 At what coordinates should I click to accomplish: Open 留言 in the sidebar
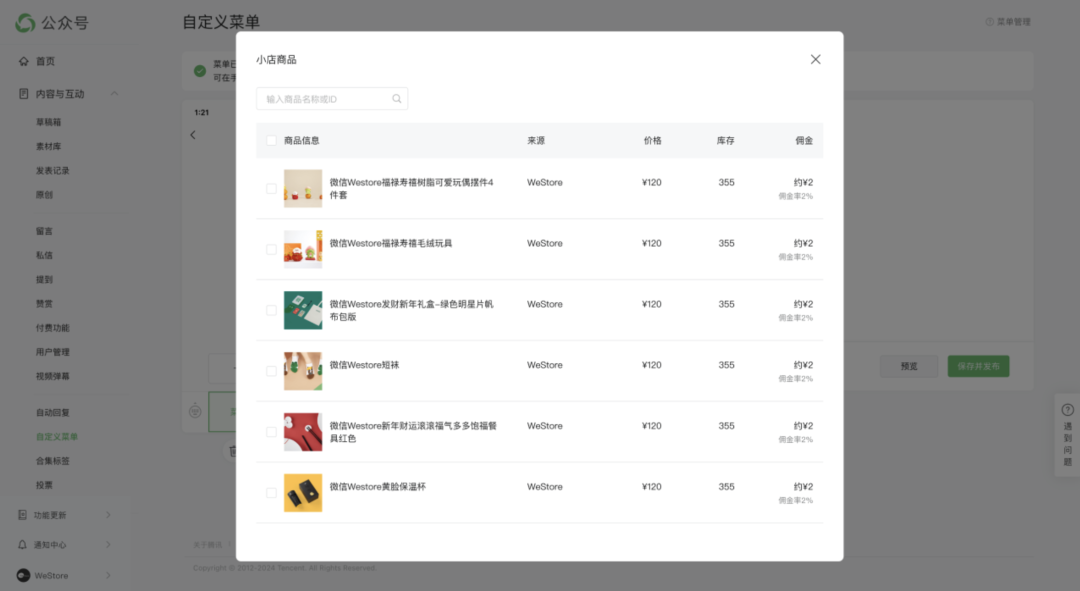coord(44,231)
